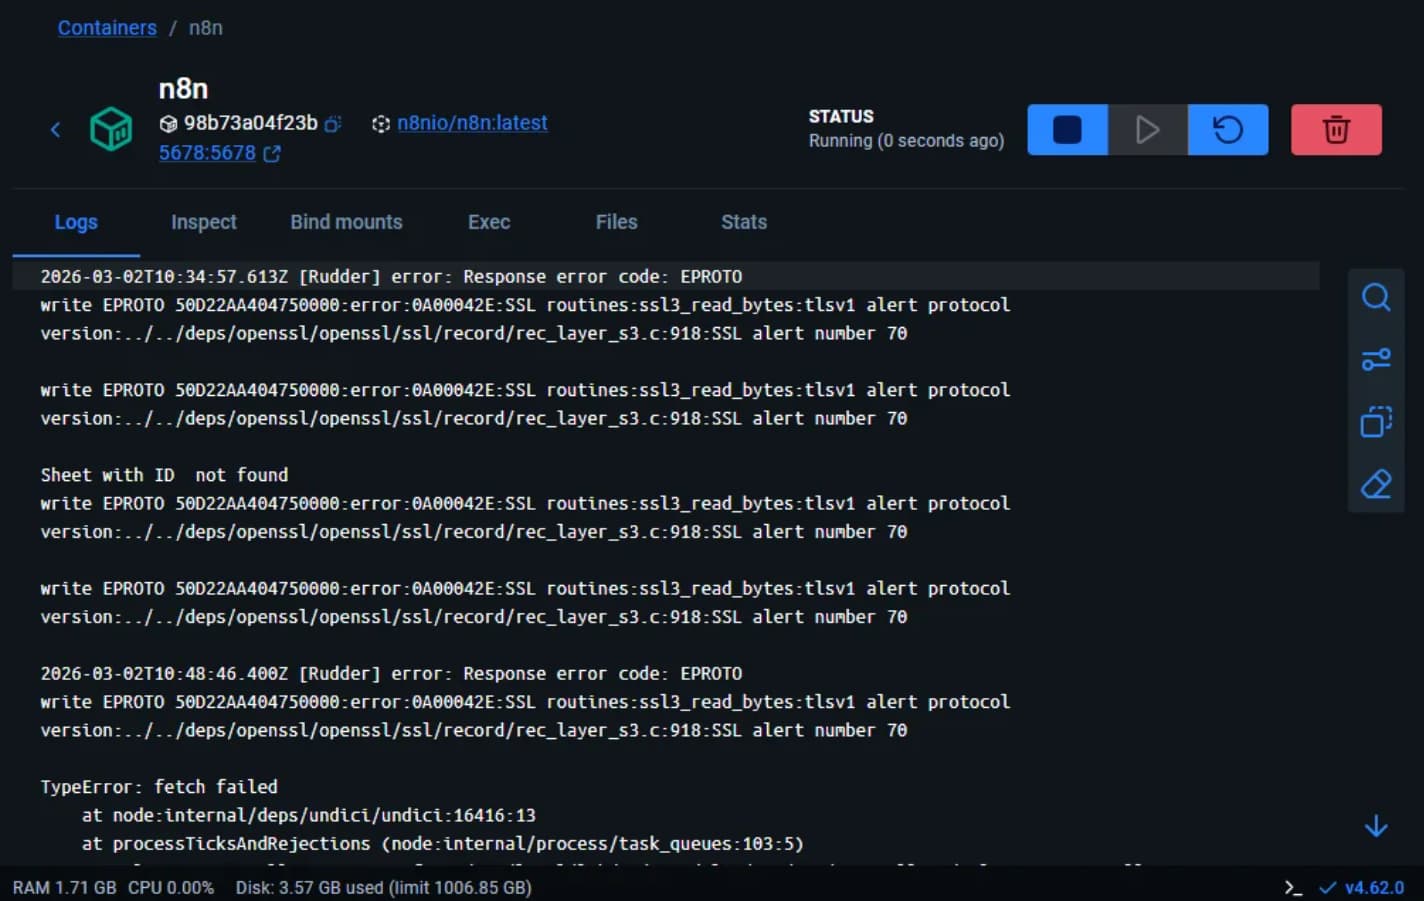Open port link 5678:5678
1424x901 pixels.
(208, 153)
